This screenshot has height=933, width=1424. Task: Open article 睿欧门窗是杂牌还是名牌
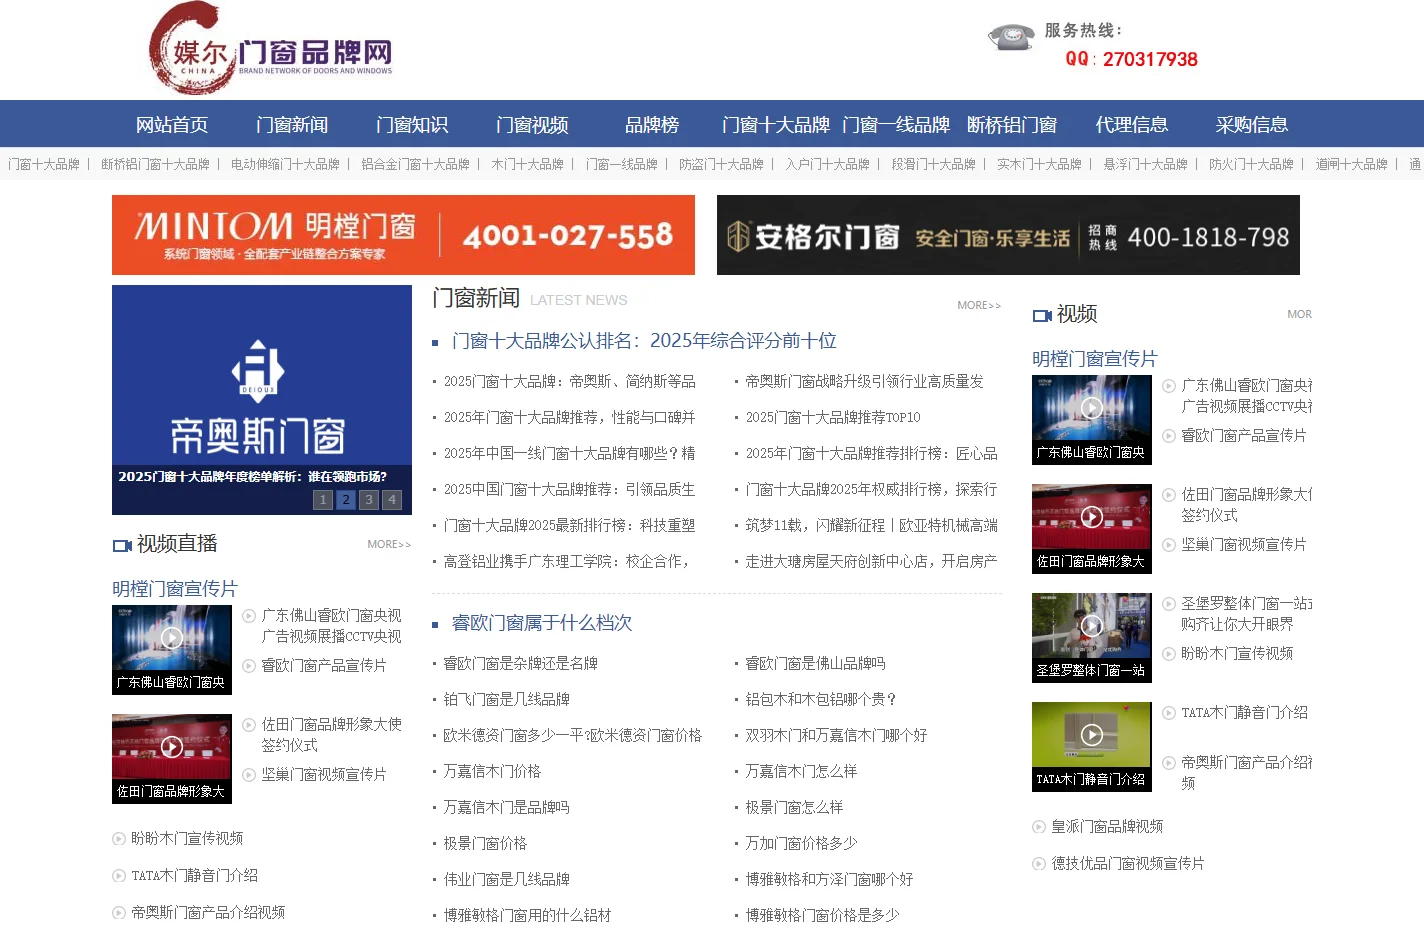point(521,664)
